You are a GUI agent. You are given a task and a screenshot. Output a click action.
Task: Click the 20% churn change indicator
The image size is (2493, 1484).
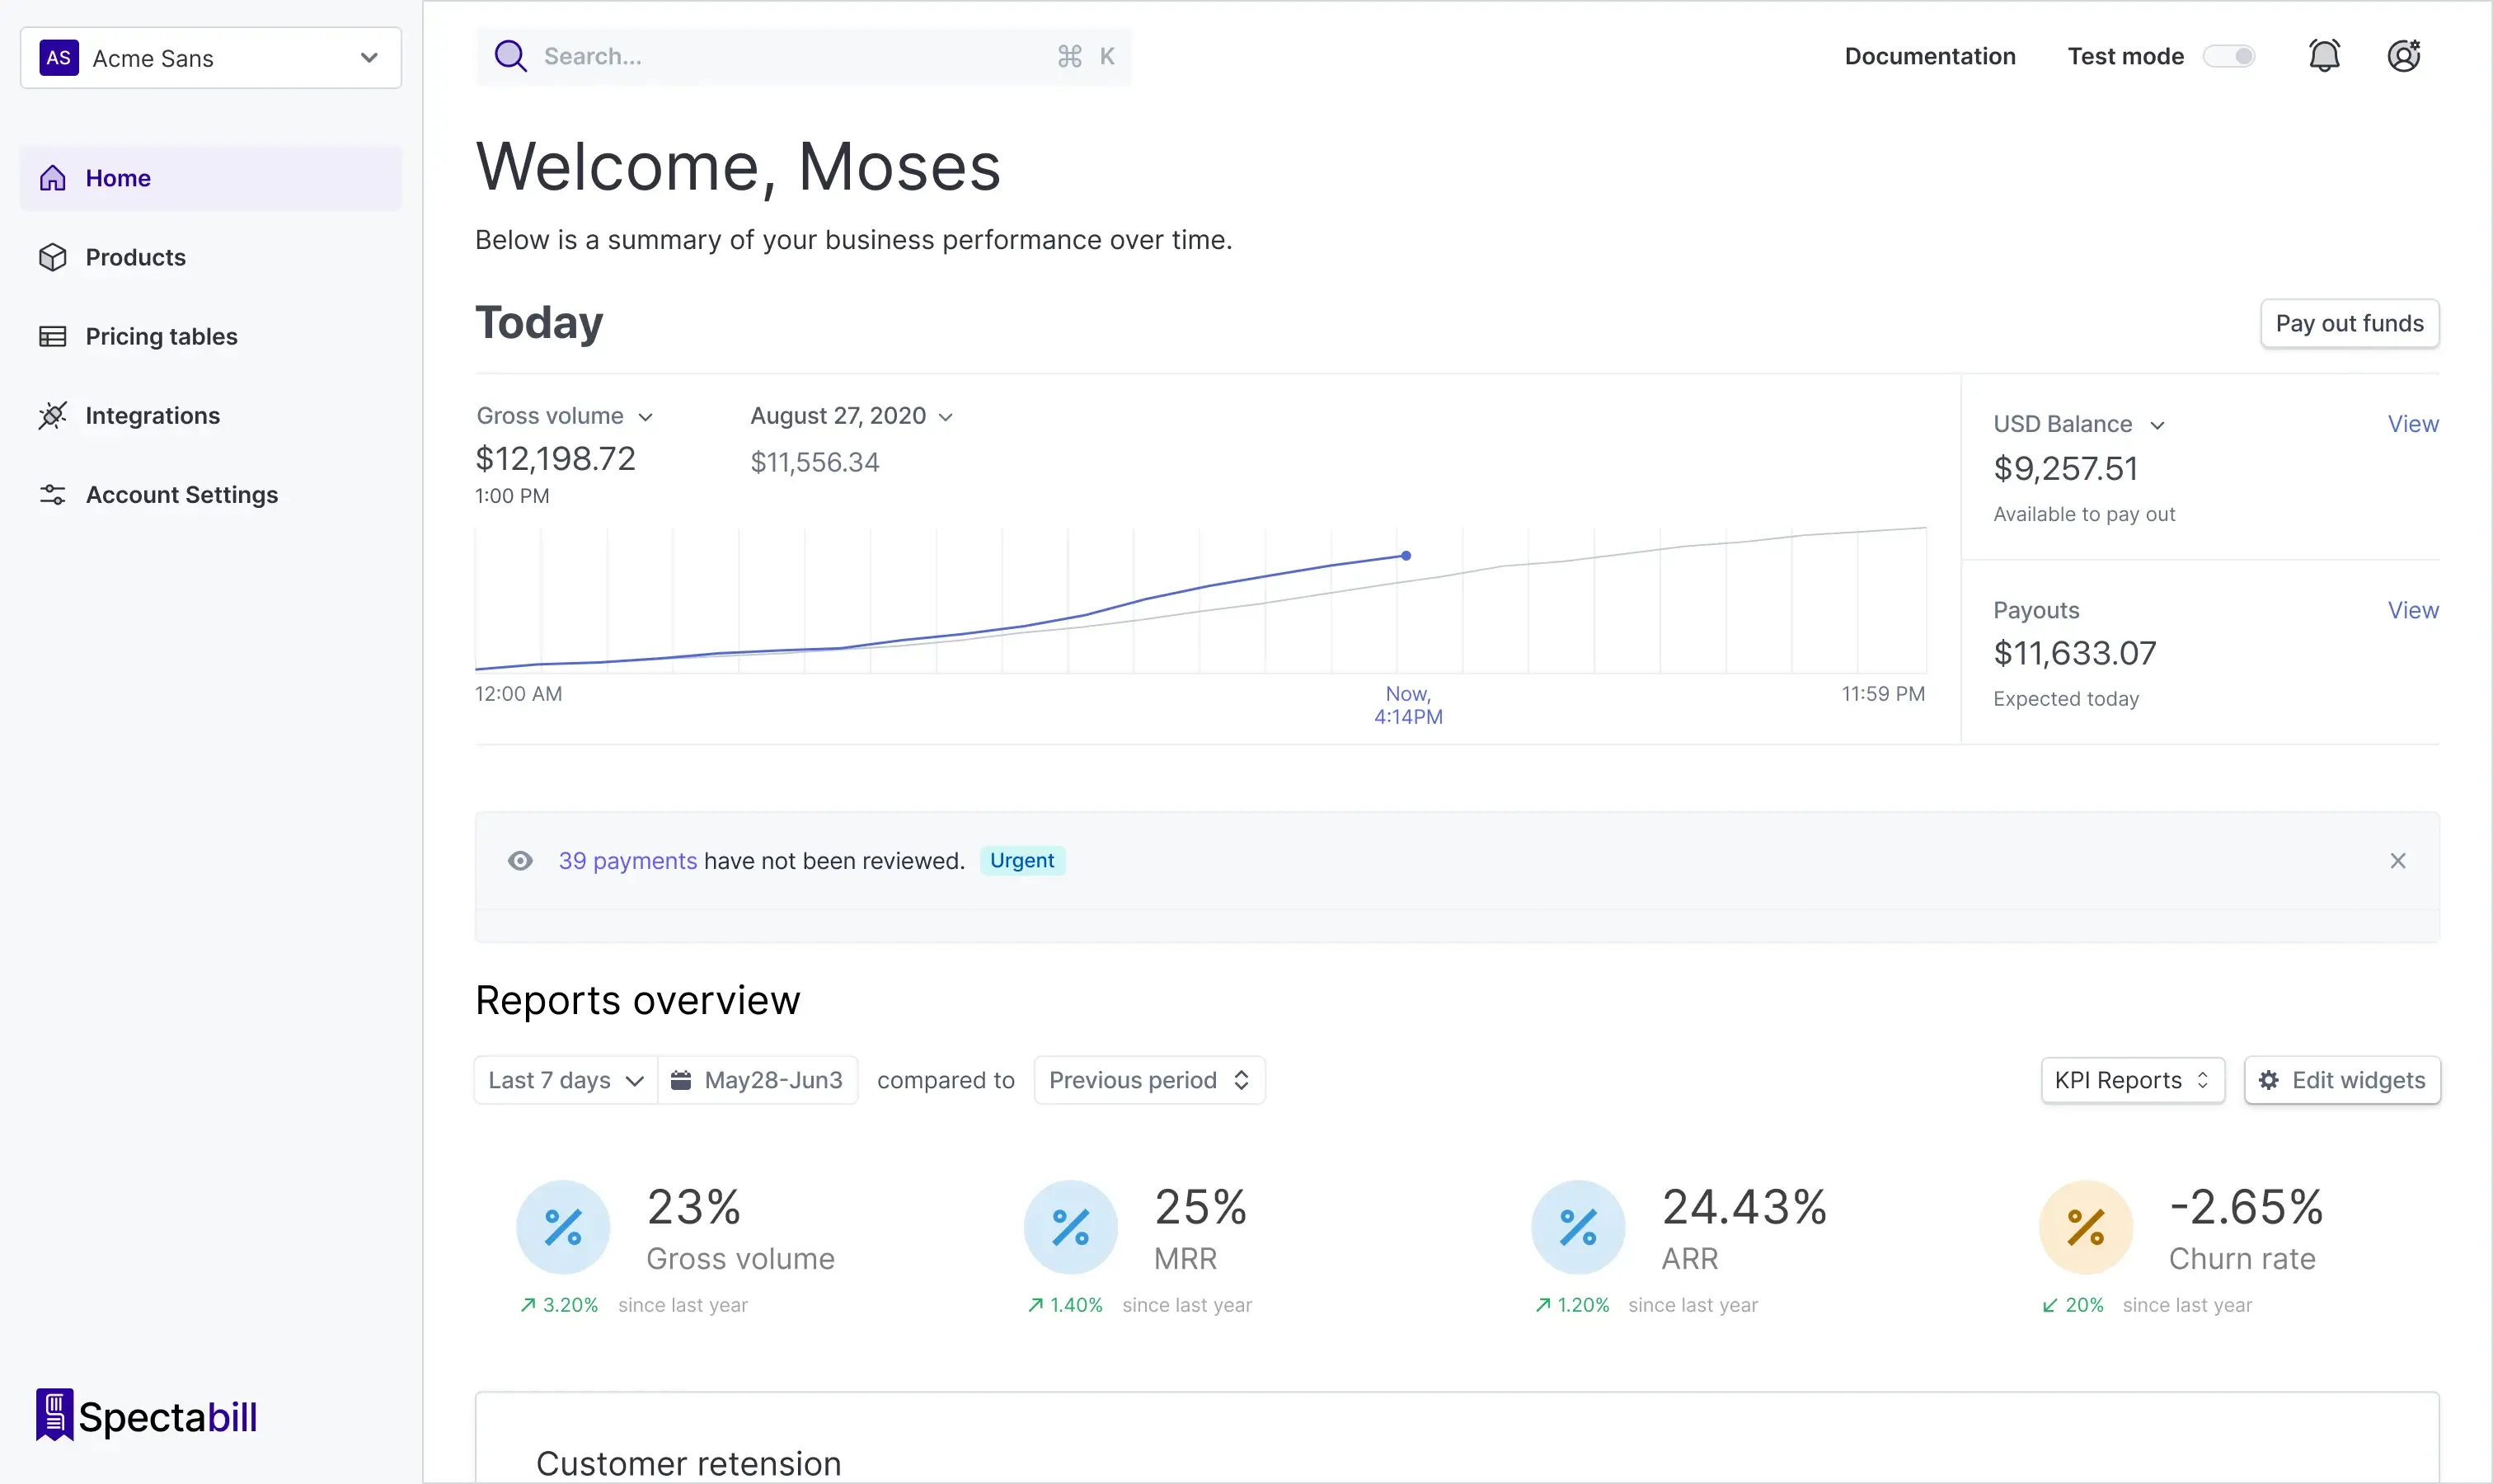tap(2073, 1305)
